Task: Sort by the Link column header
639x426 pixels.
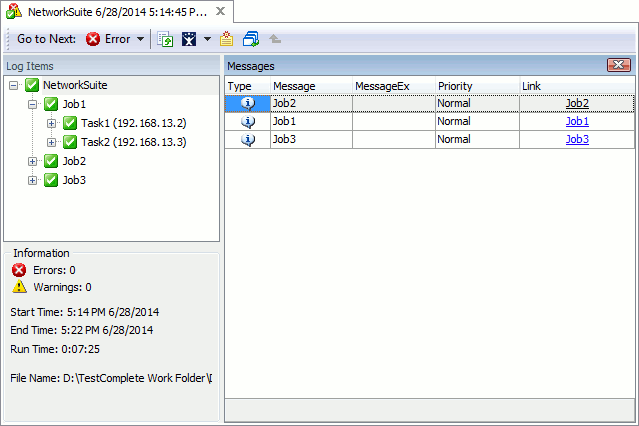Action: point(577,86)
